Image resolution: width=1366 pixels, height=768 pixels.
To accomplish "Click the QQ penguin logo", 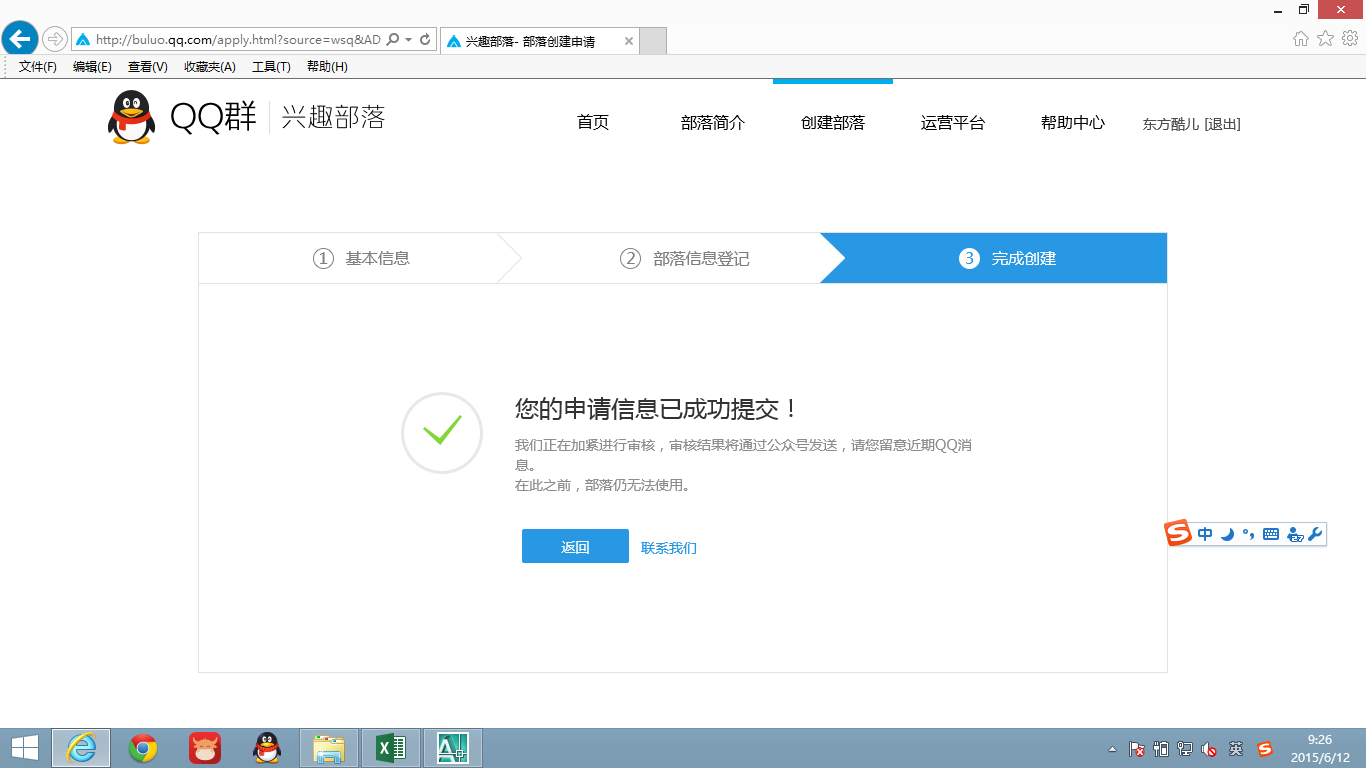I will tap(131, 118).
